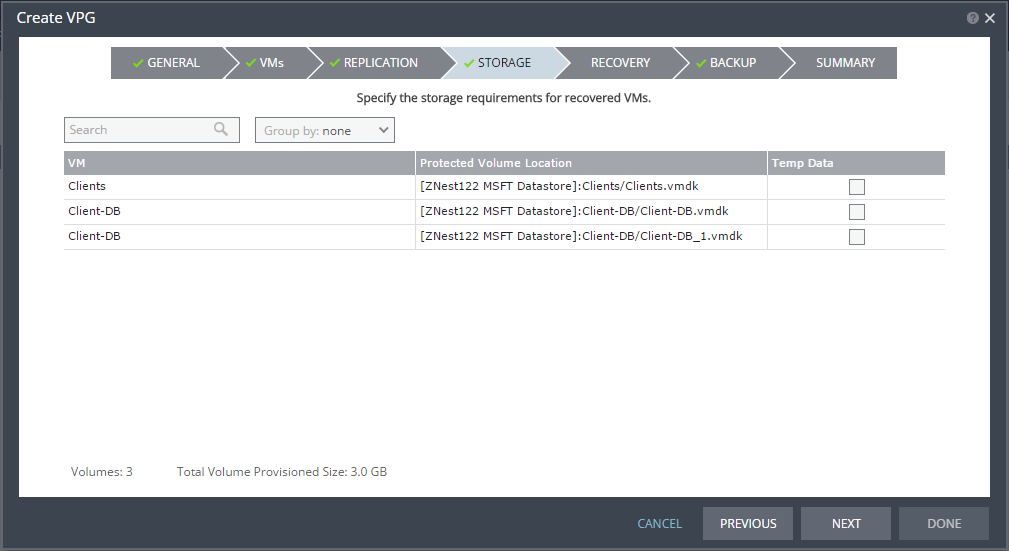Click the DONE button
The image size is (1009, 551).
coord(944,523)
